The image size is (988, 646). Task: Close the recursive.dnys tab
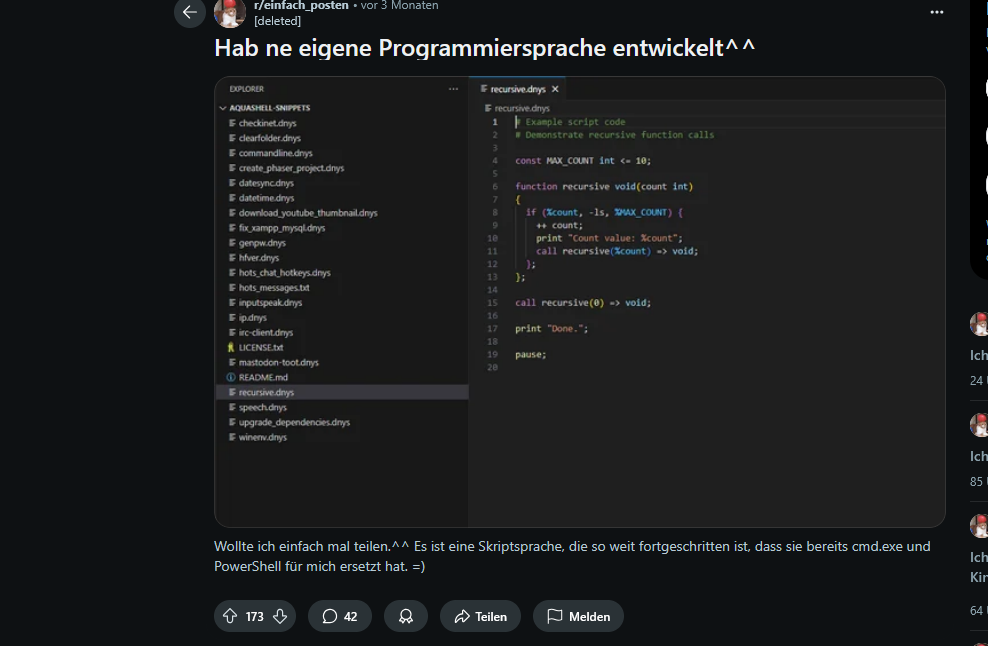554,88
